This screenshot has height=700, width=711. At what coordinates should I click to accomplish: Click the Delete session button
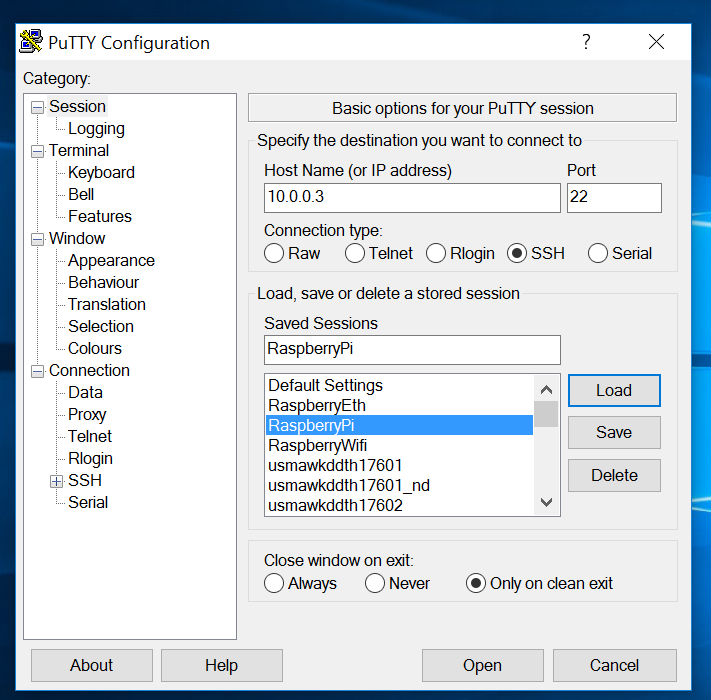click(614, 475)
